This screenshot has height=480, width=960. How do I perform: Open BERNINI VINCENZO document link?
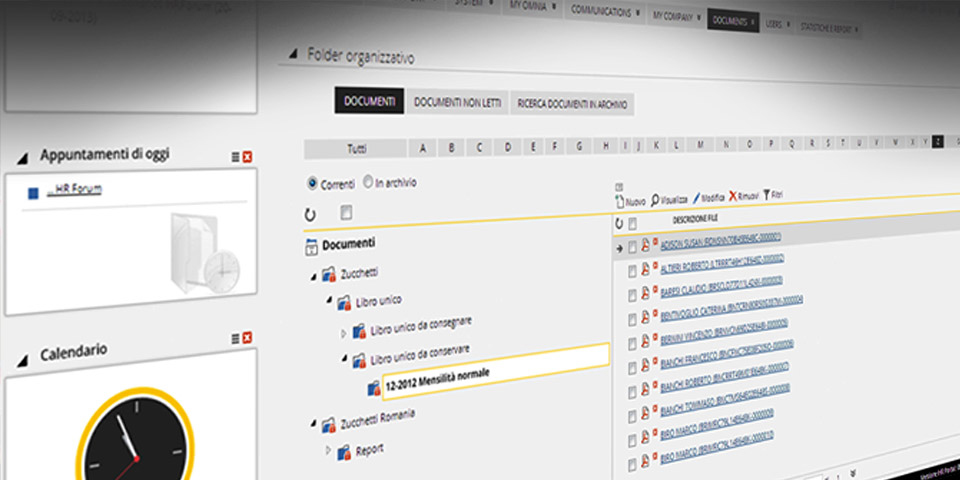(724, 331)
